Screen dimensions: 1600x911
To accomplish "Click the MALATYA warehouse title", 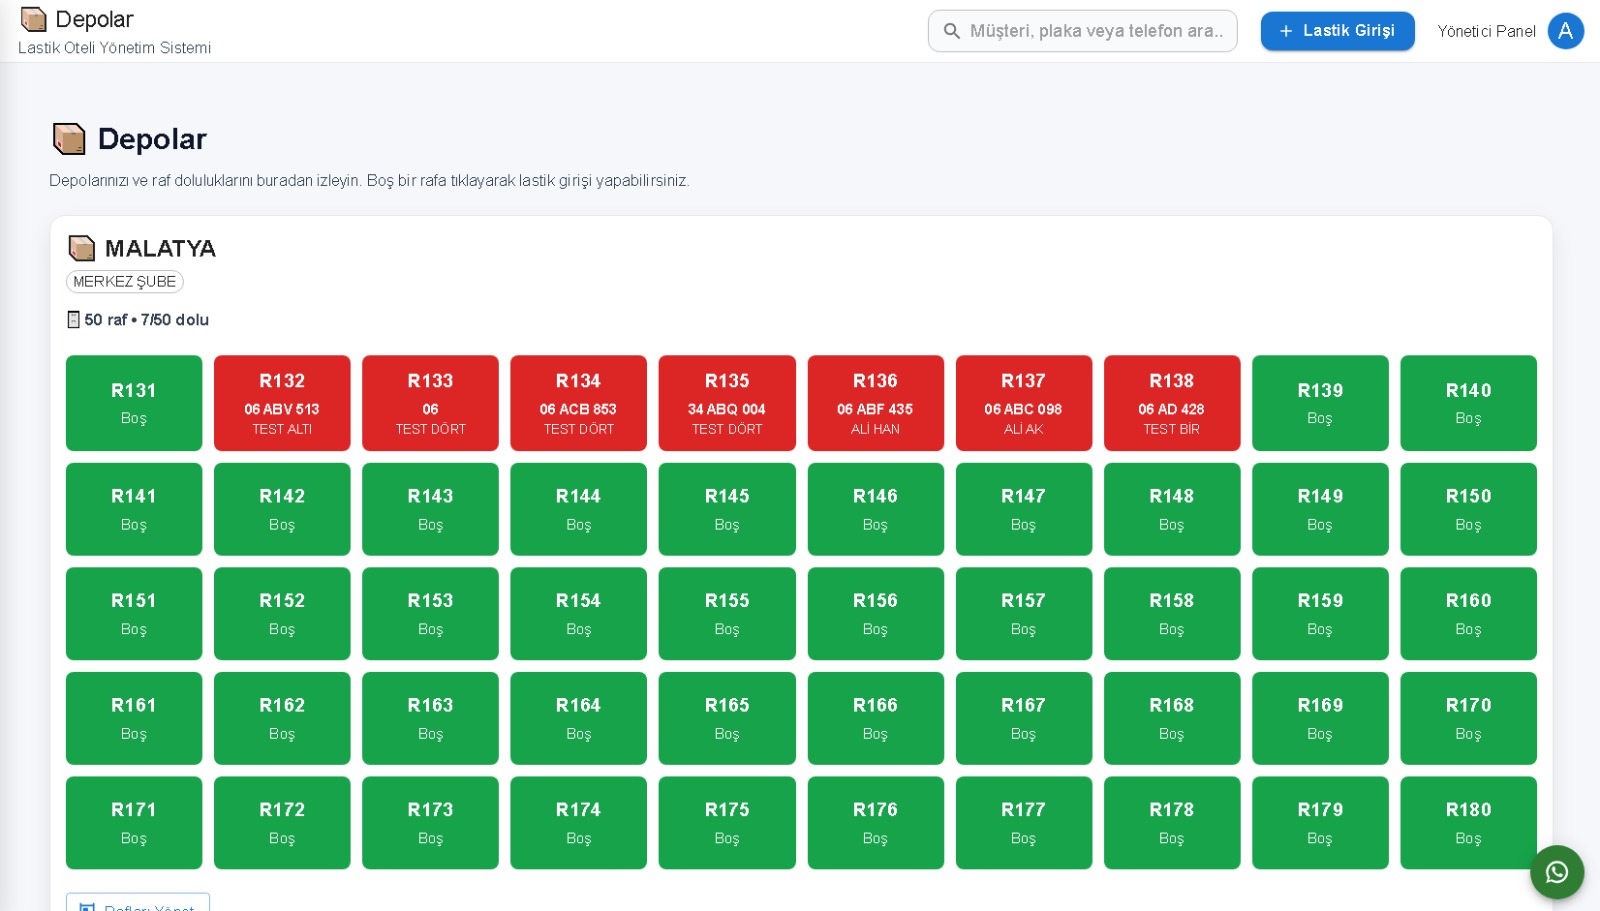I will click(160, 248).
